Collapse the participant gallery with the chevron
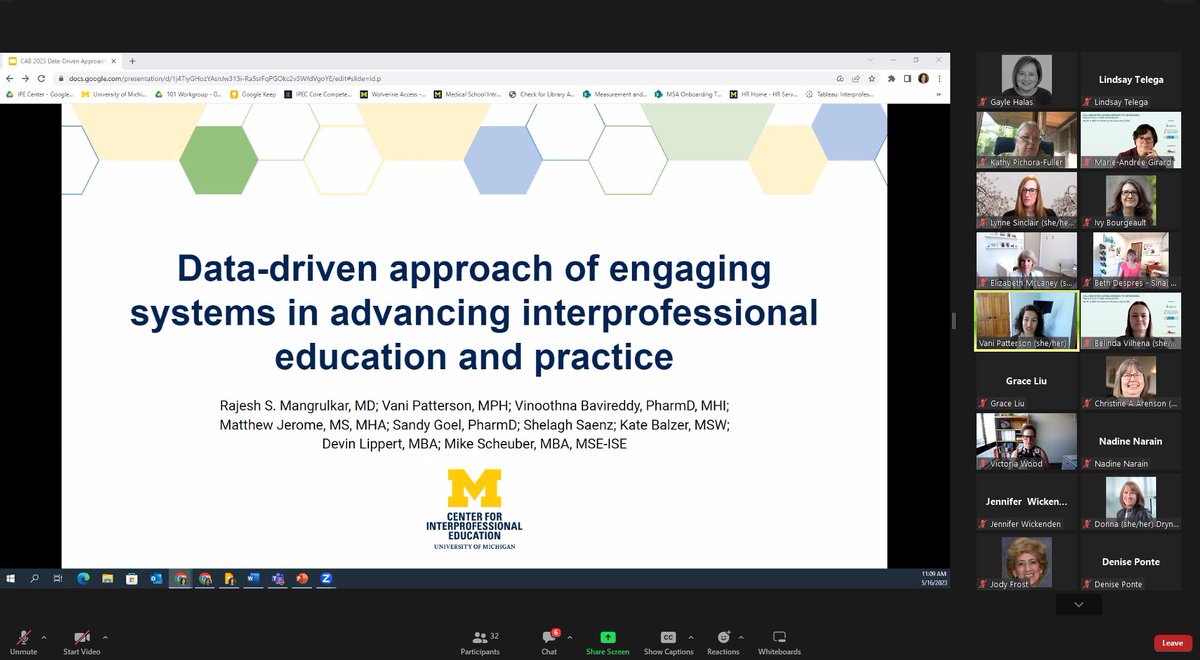Screen dimensions: 1200x660 [x=1078, y=604]
